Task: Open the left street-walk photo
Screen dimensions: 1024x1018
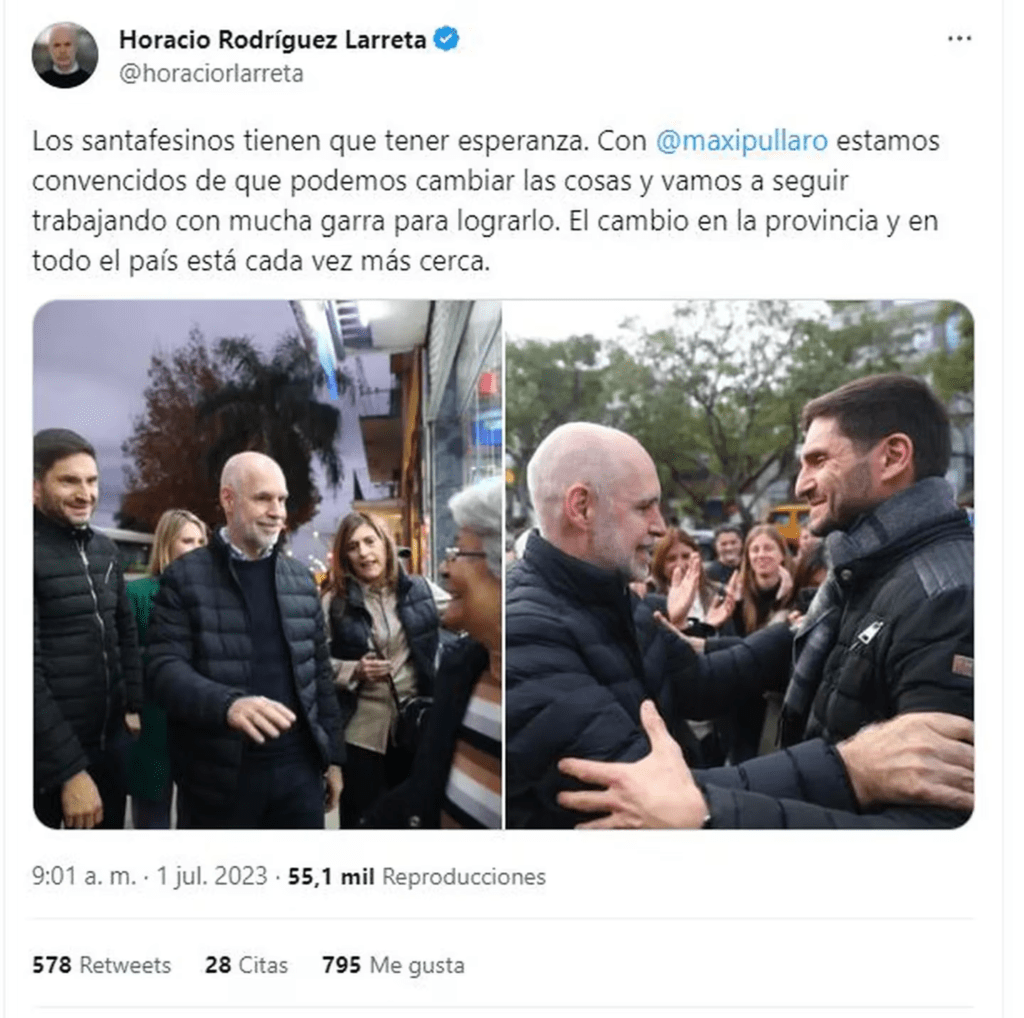Action: [267, 565]
